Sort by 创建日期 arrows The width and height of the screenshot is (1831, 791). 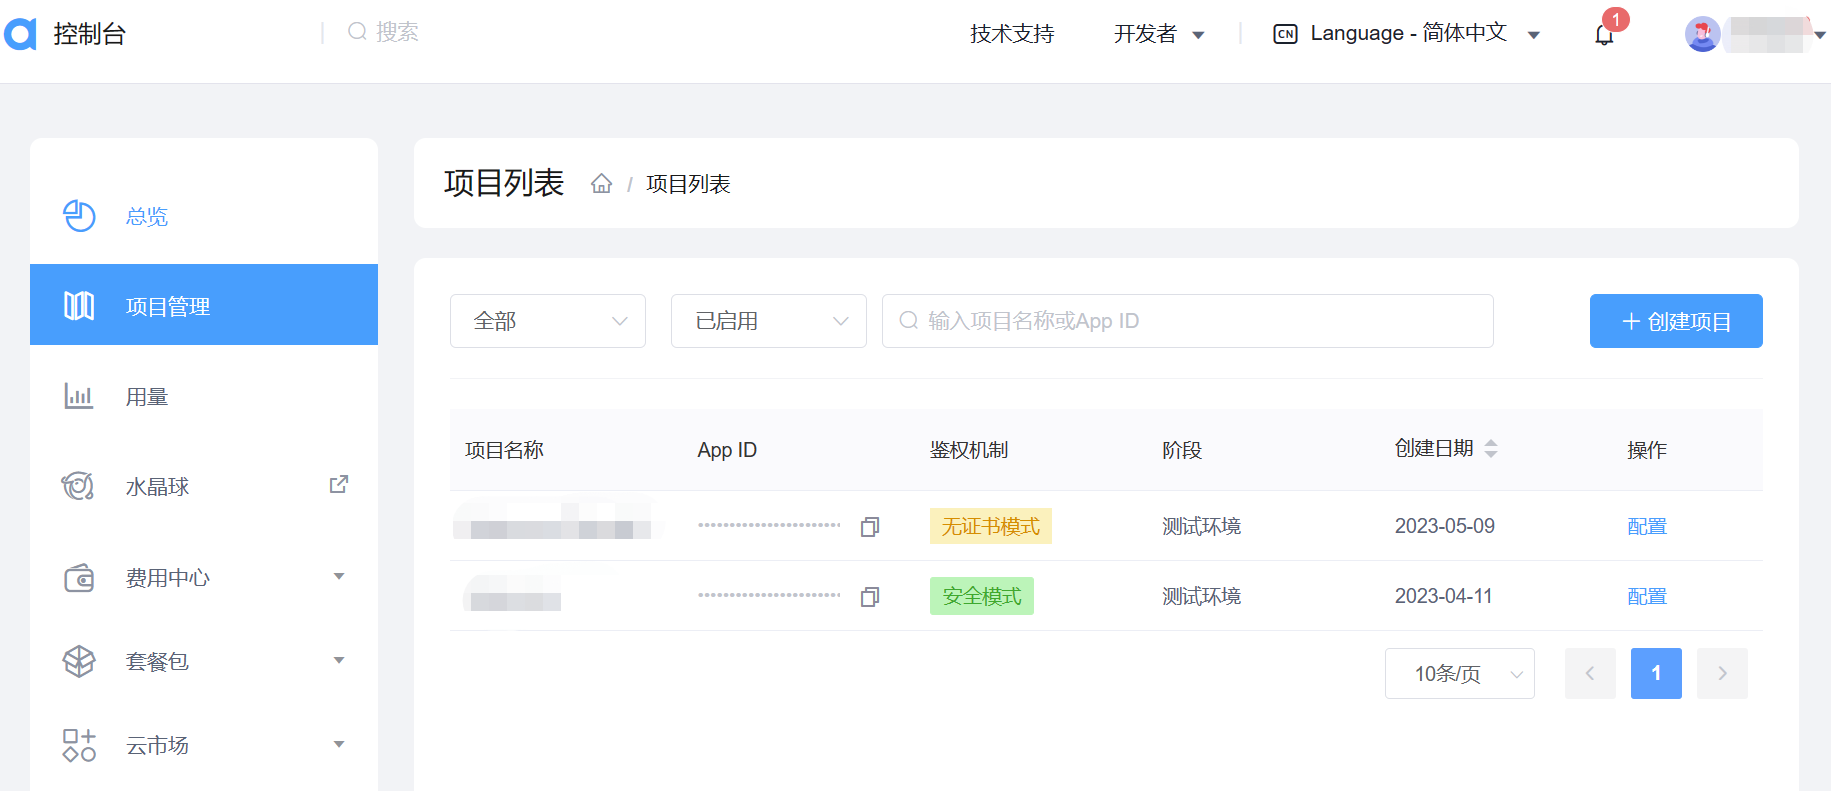[x=1491, y=449]
